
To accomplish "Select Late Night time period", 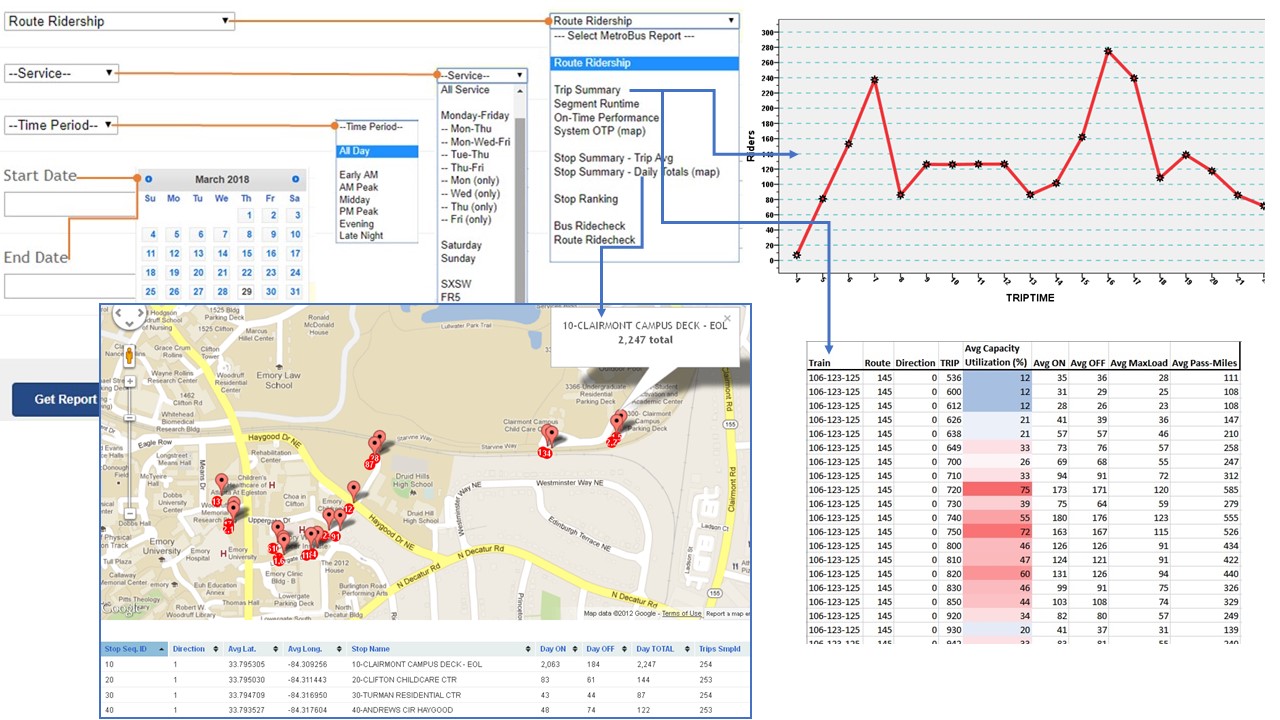I will [362, 236].
